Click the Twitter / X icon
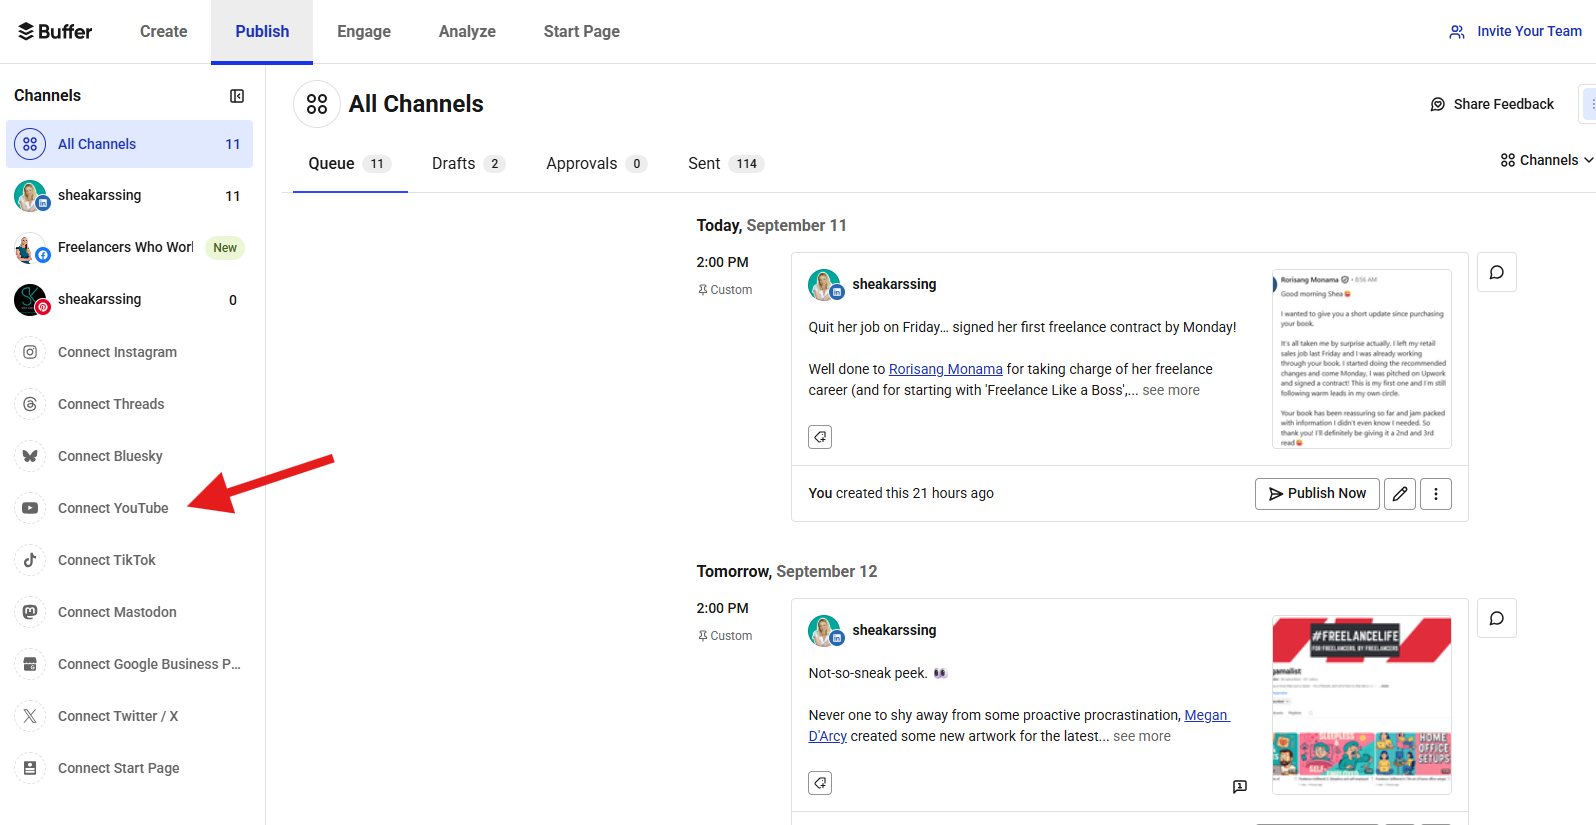1596x825 pixels. (x=30, y=716)
